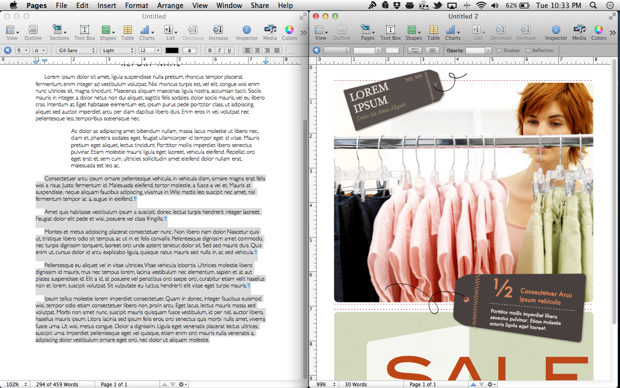Expand toolbar overflow chevron in Untitled 2
The height and width of the screenshot is (388, 620).
coord(612,33)
